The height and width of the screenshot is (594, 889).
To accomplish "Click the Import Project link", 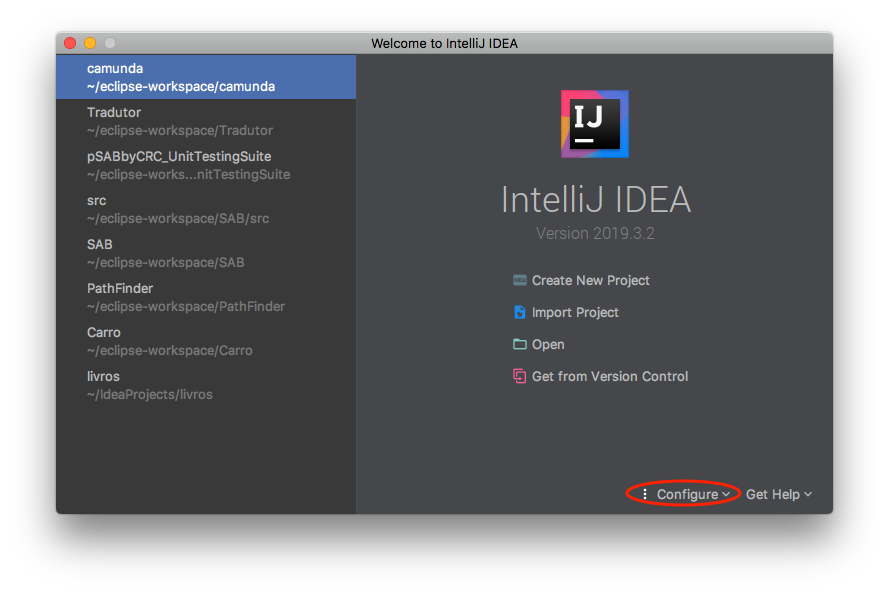I will pyautogui.click(x=575, y=313).
